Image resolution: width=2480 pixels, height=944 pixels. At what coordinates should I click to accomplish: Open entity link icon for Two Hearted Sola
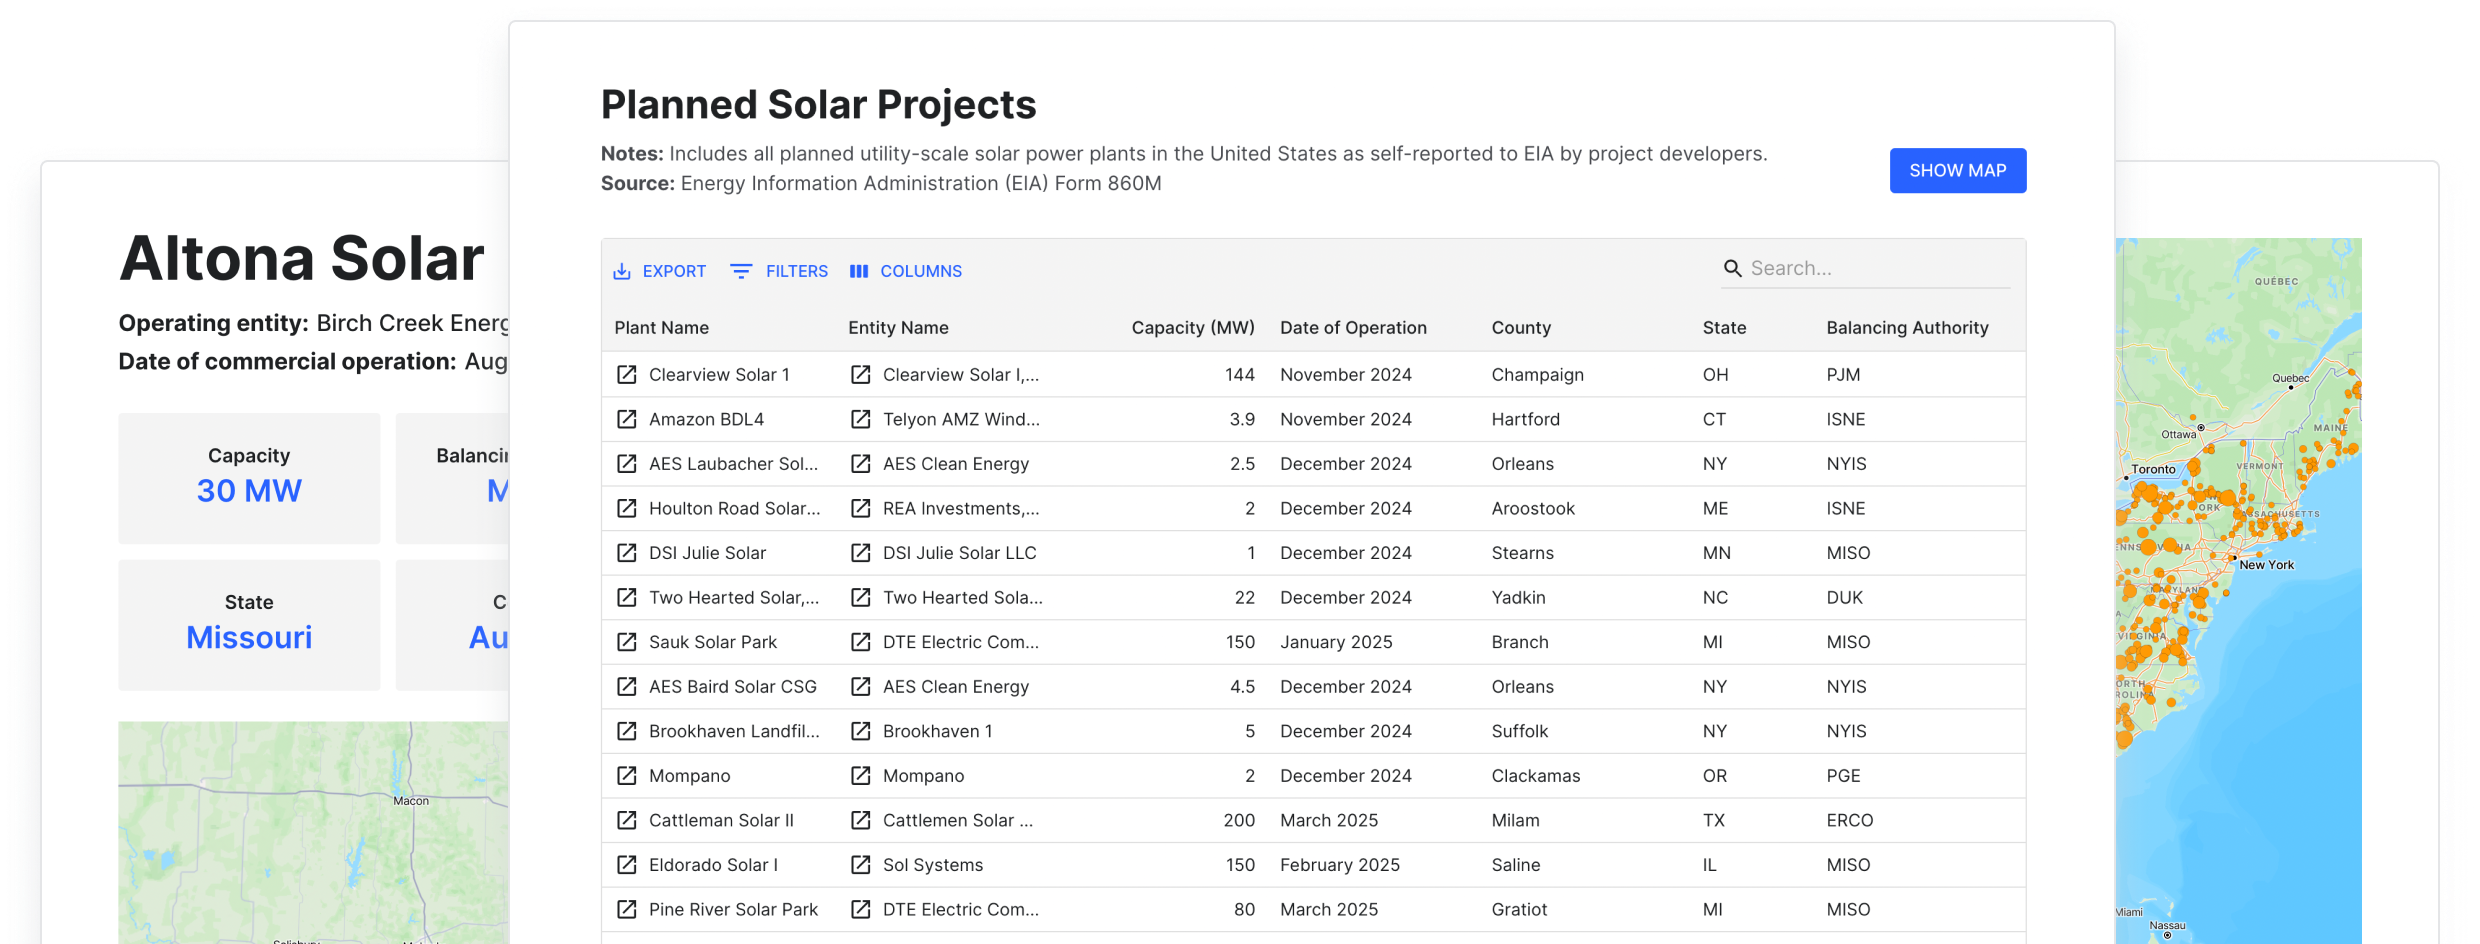[860, 597]
